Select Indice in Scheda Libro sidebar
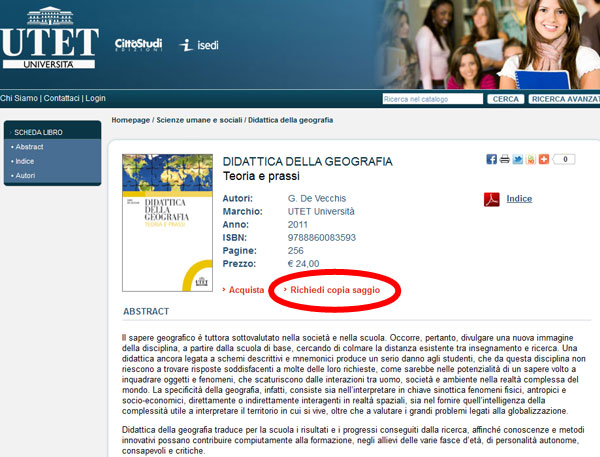Screen dimensions: 600x457 click(24, 161)
